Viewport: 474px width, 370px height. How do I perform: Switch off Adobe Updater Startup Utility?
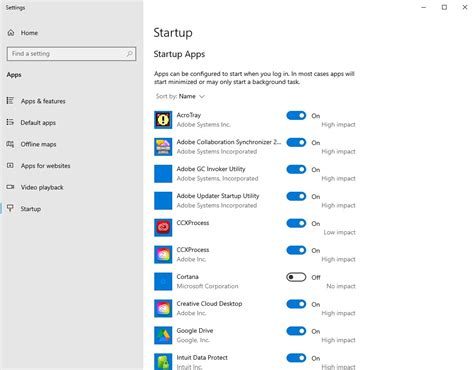[x=296, y=196]
